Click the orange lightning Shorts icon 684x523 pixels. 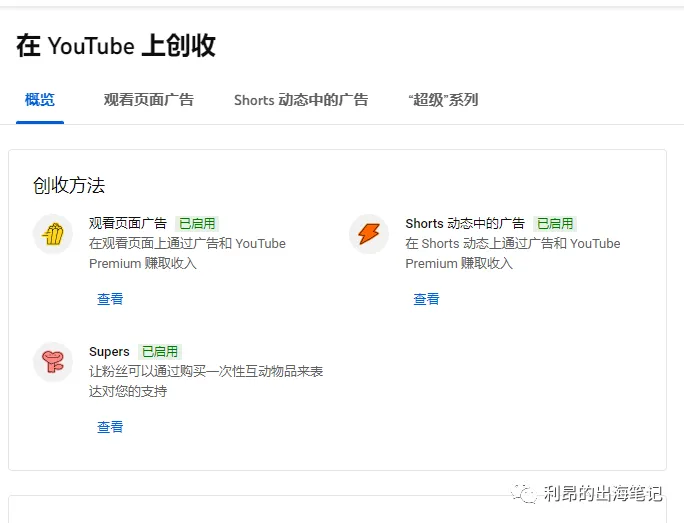tap(369, 234)
